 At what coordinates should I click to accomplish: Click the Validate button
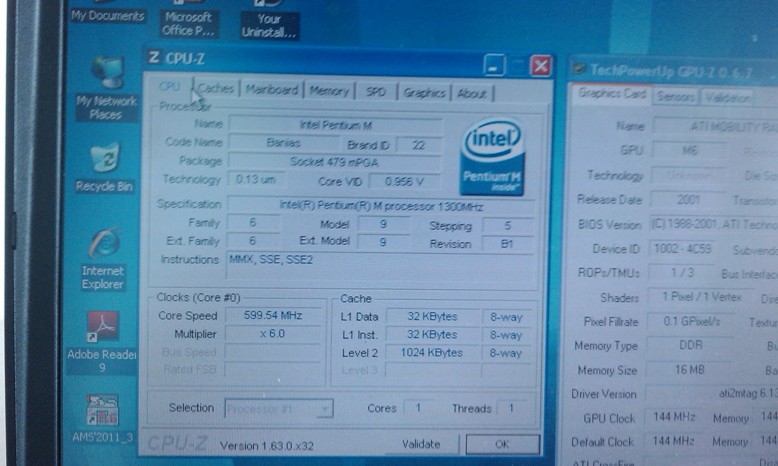[421, 444]
